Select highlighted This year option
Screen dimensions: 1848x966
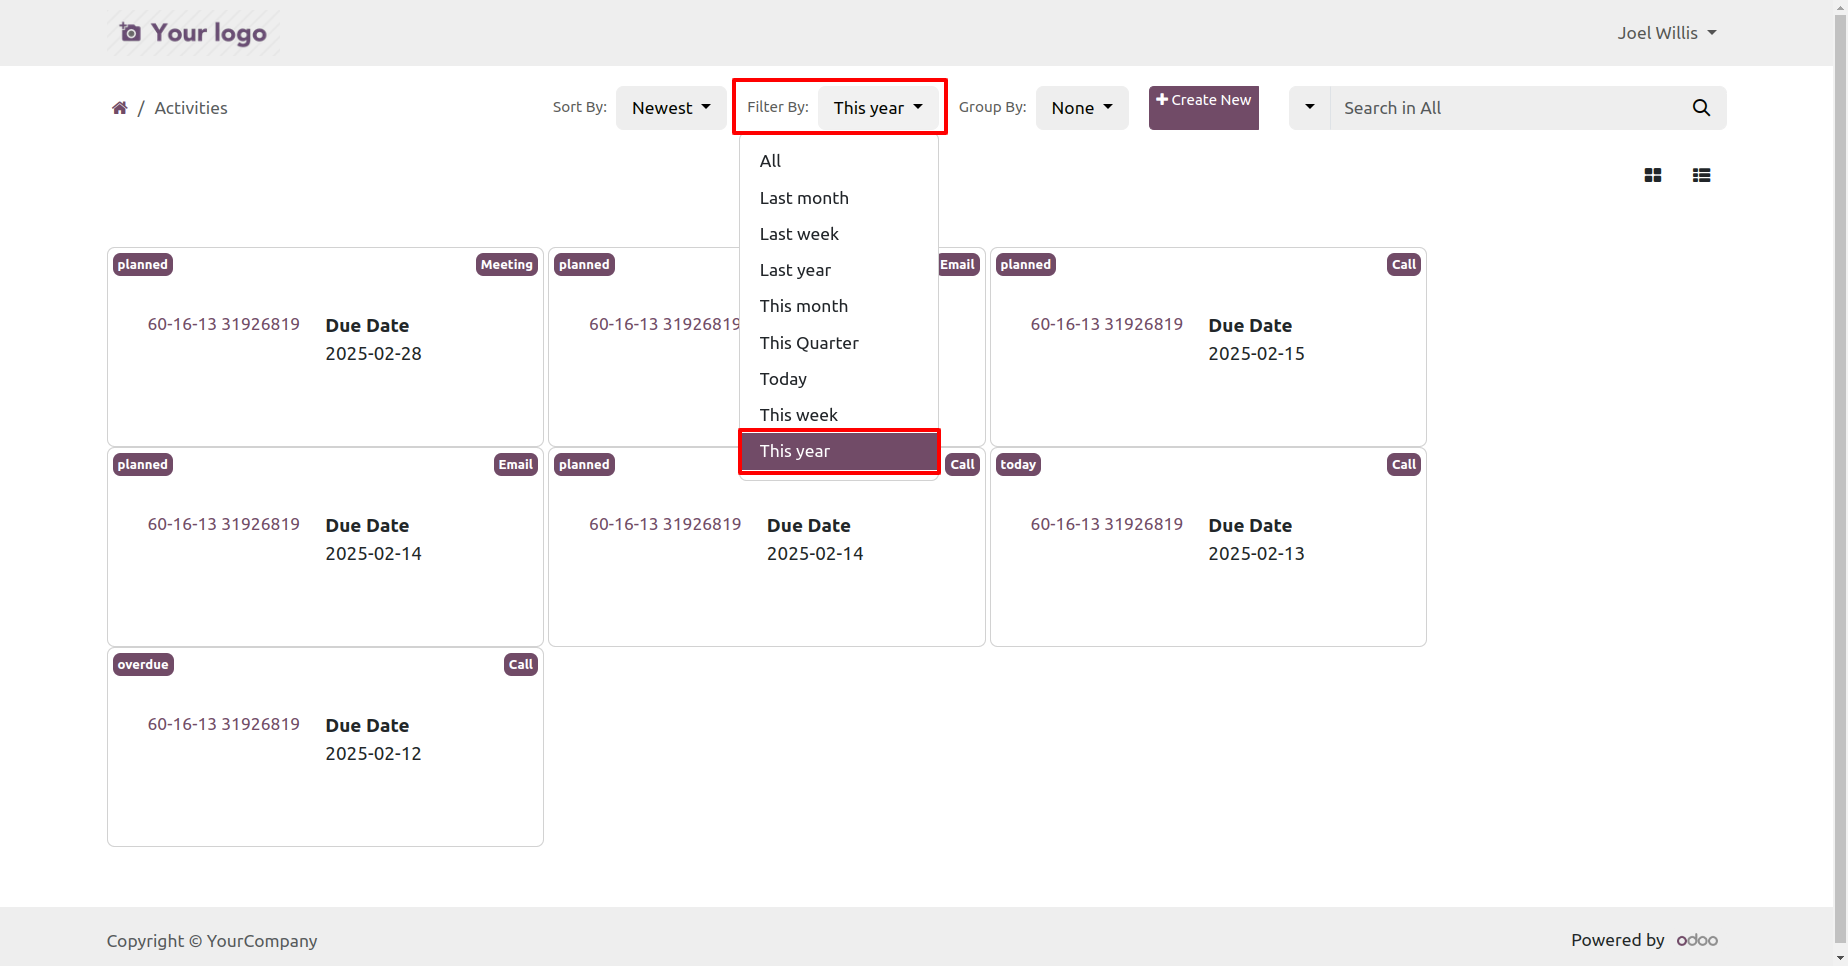tap(839, 451)
